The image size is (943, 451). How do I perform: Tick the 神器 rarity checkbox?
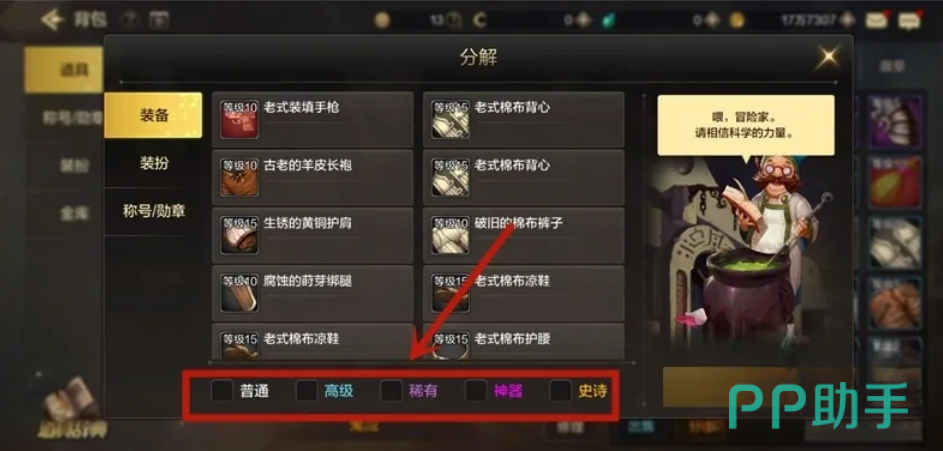(476, 391)
